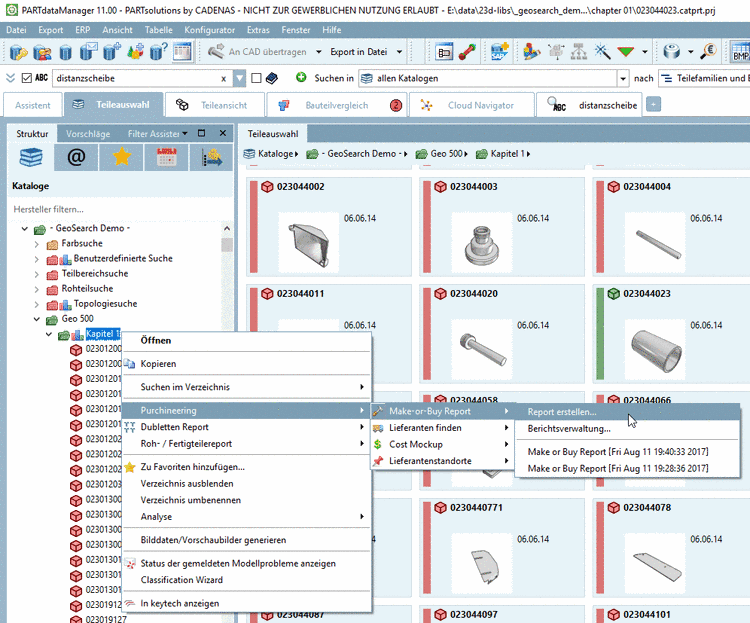Click the roll/coil toolbar icon
750x623 pixels.
point(672,52)
